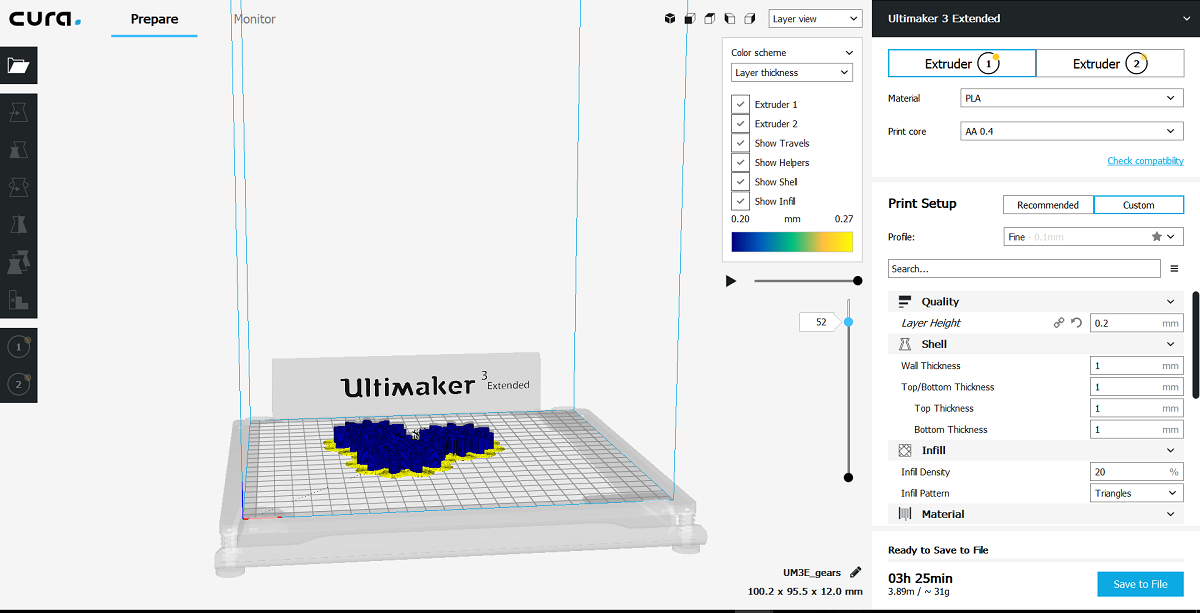Toggle the Show Travels checkbox
The width and height of the screenshot is (1200, 613).
[740, 143]
